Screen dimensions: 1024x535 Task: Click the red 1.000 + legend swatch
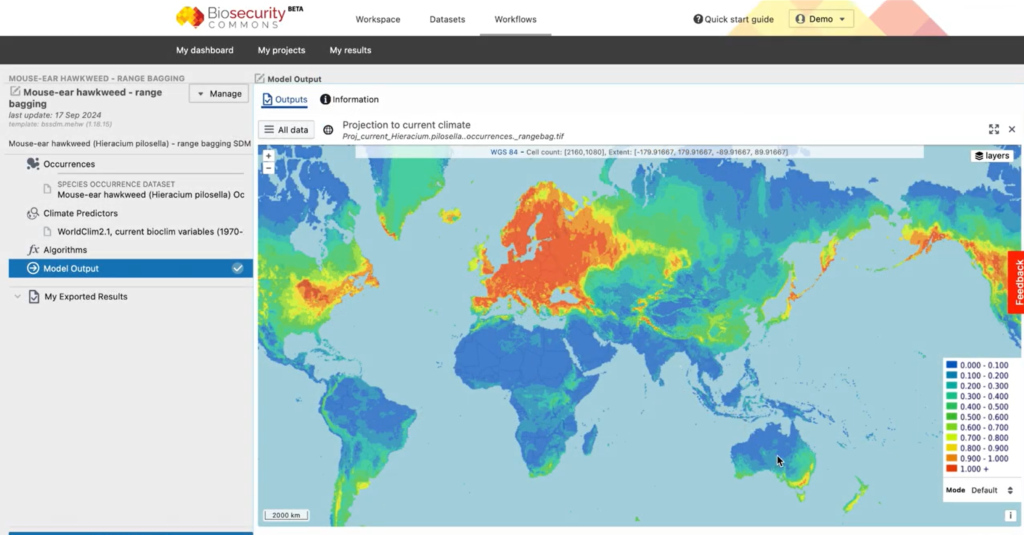pyautogui.click(x=952, y=468)
